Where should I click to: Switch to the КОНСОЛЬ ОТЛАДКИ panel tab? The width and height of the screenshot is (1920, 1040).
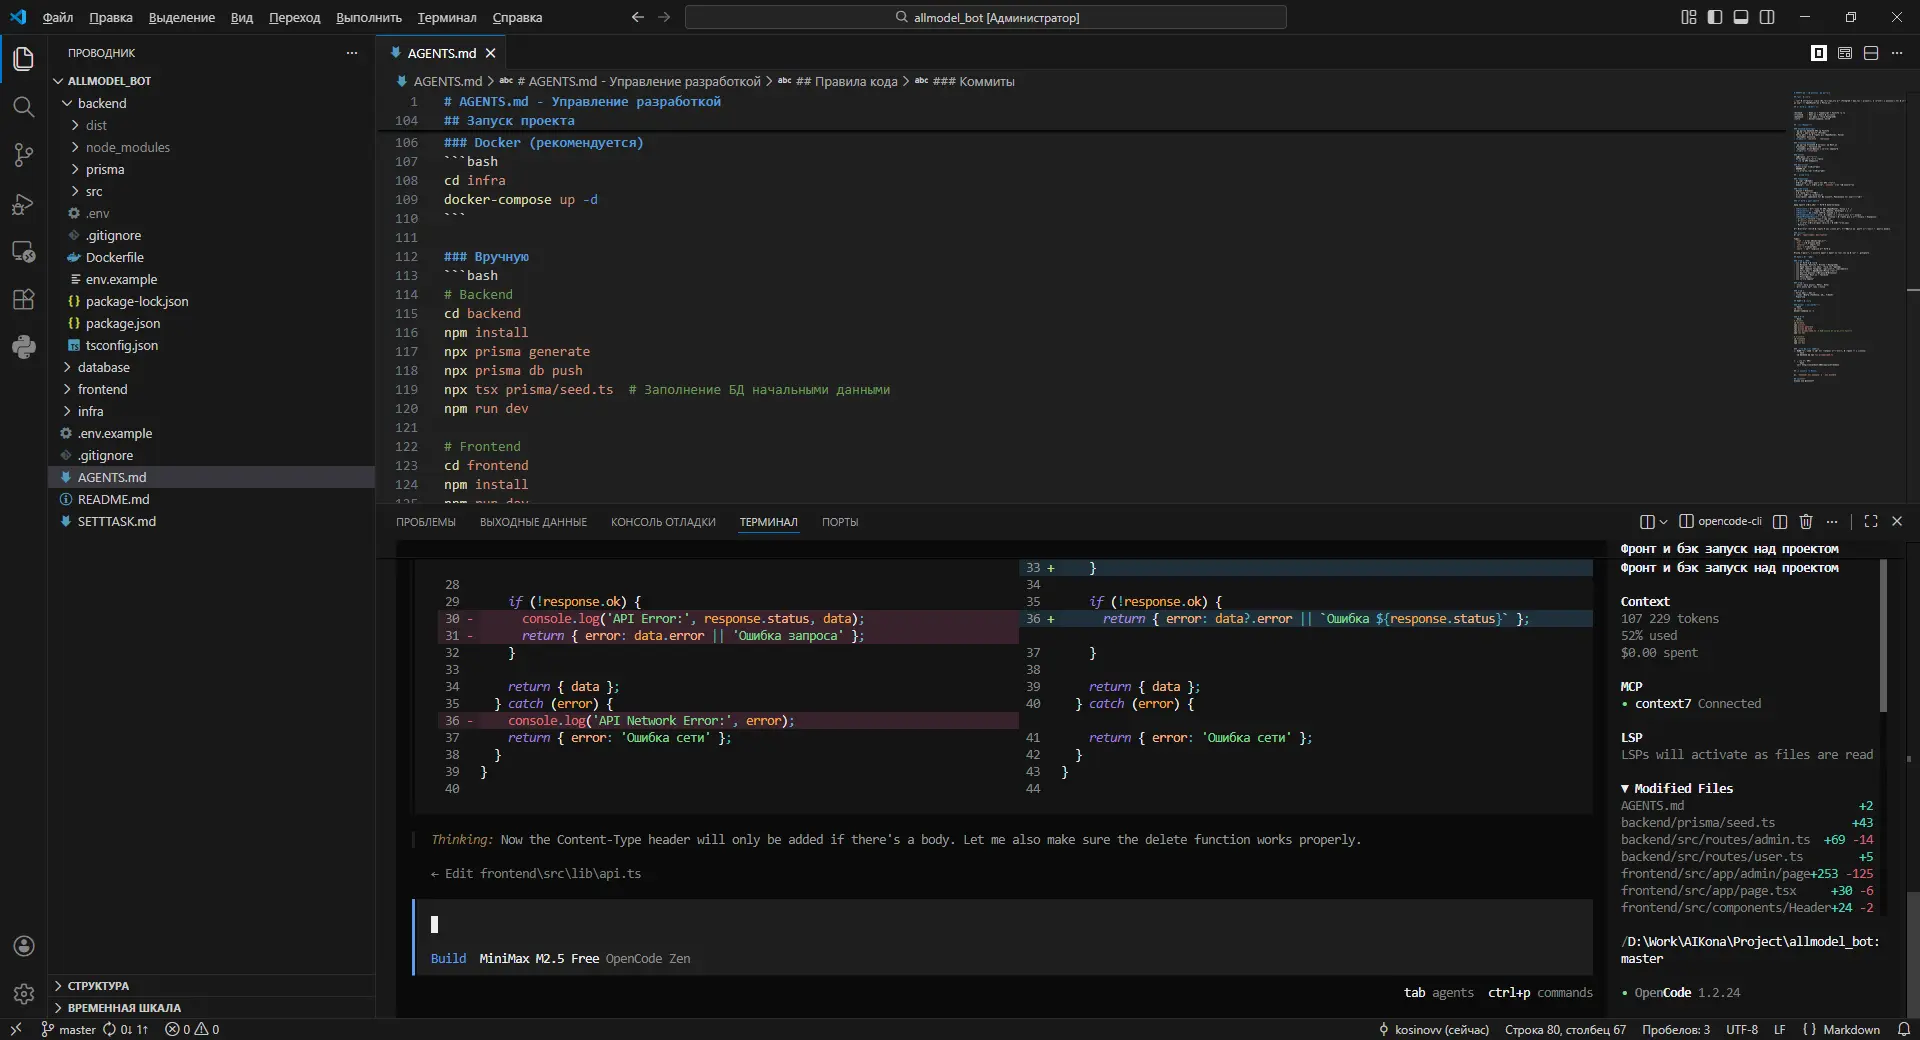pyautogui.click(x=663, y=522)
